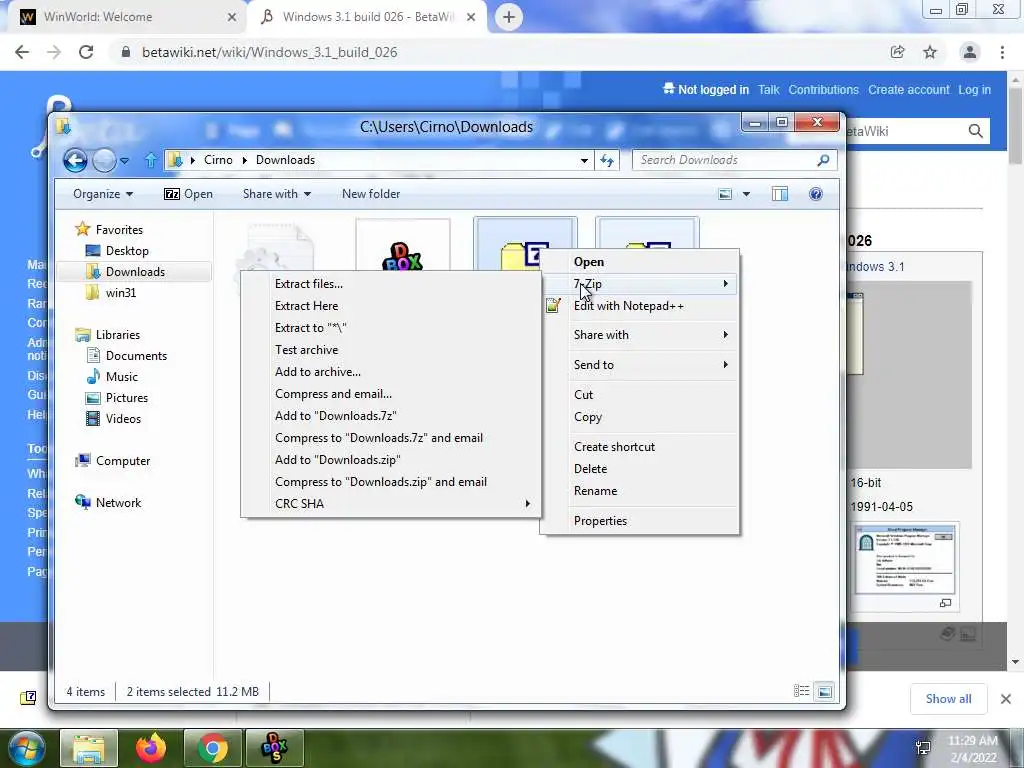Choose Compress and email...
The height and width of the screenshot is (768, 1024).
pos(391,394)
